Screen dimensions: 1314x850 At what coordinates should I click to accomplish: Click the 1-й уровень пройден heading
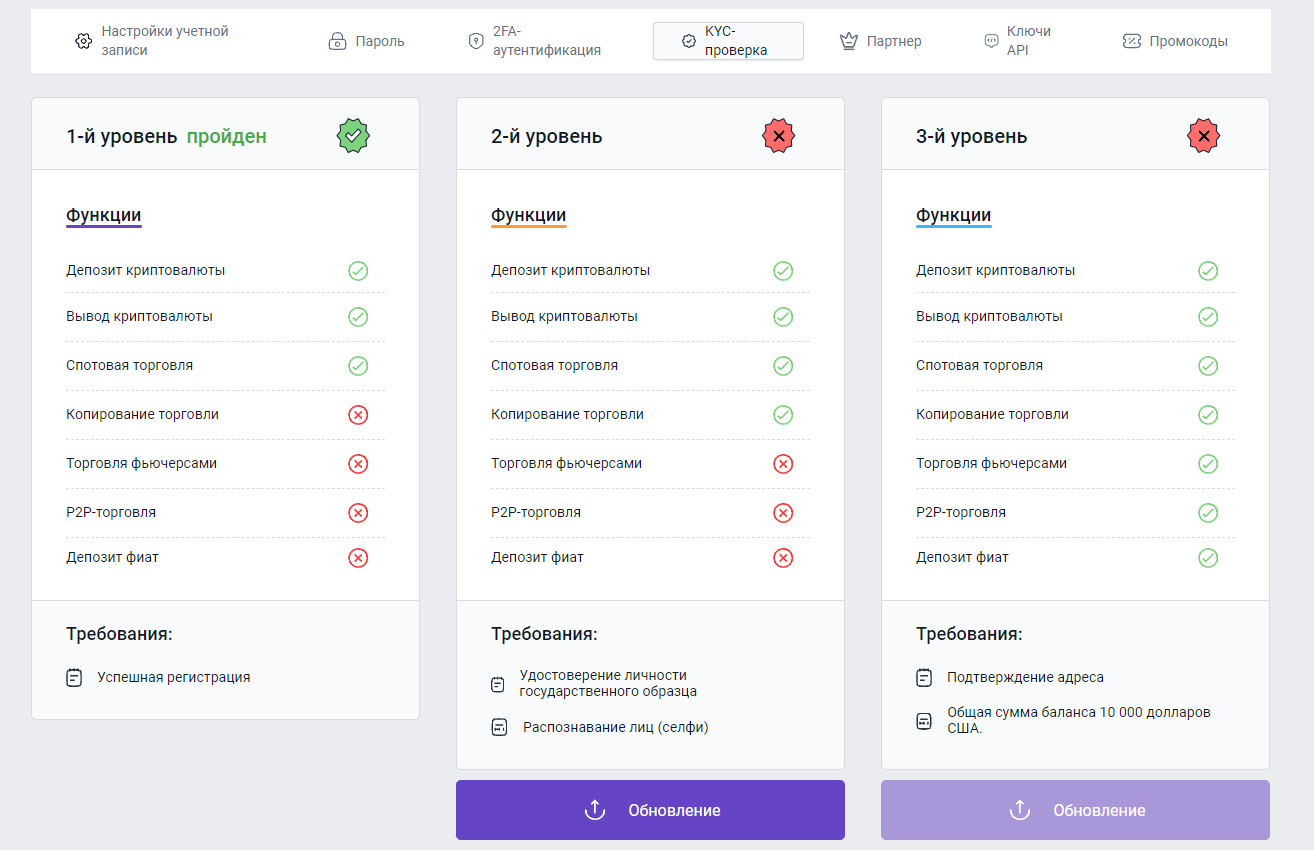[166, 136]
